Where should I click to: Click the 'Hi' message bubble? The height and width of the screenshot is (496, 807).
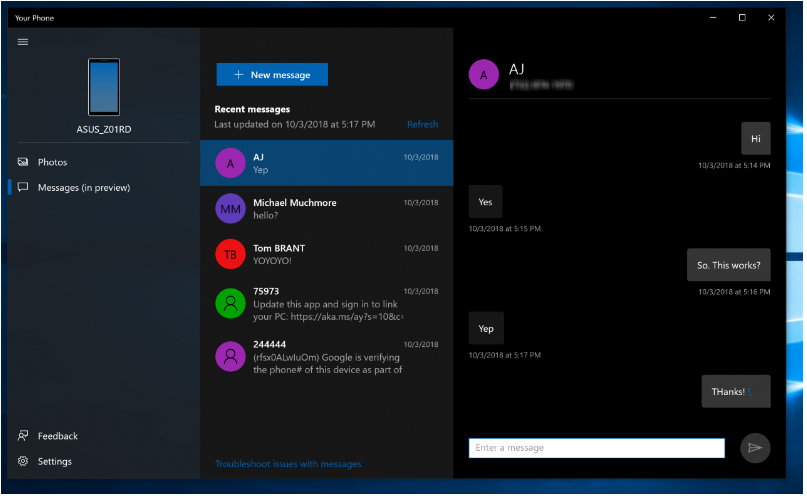pyautogui.click(x=756, y=138)
